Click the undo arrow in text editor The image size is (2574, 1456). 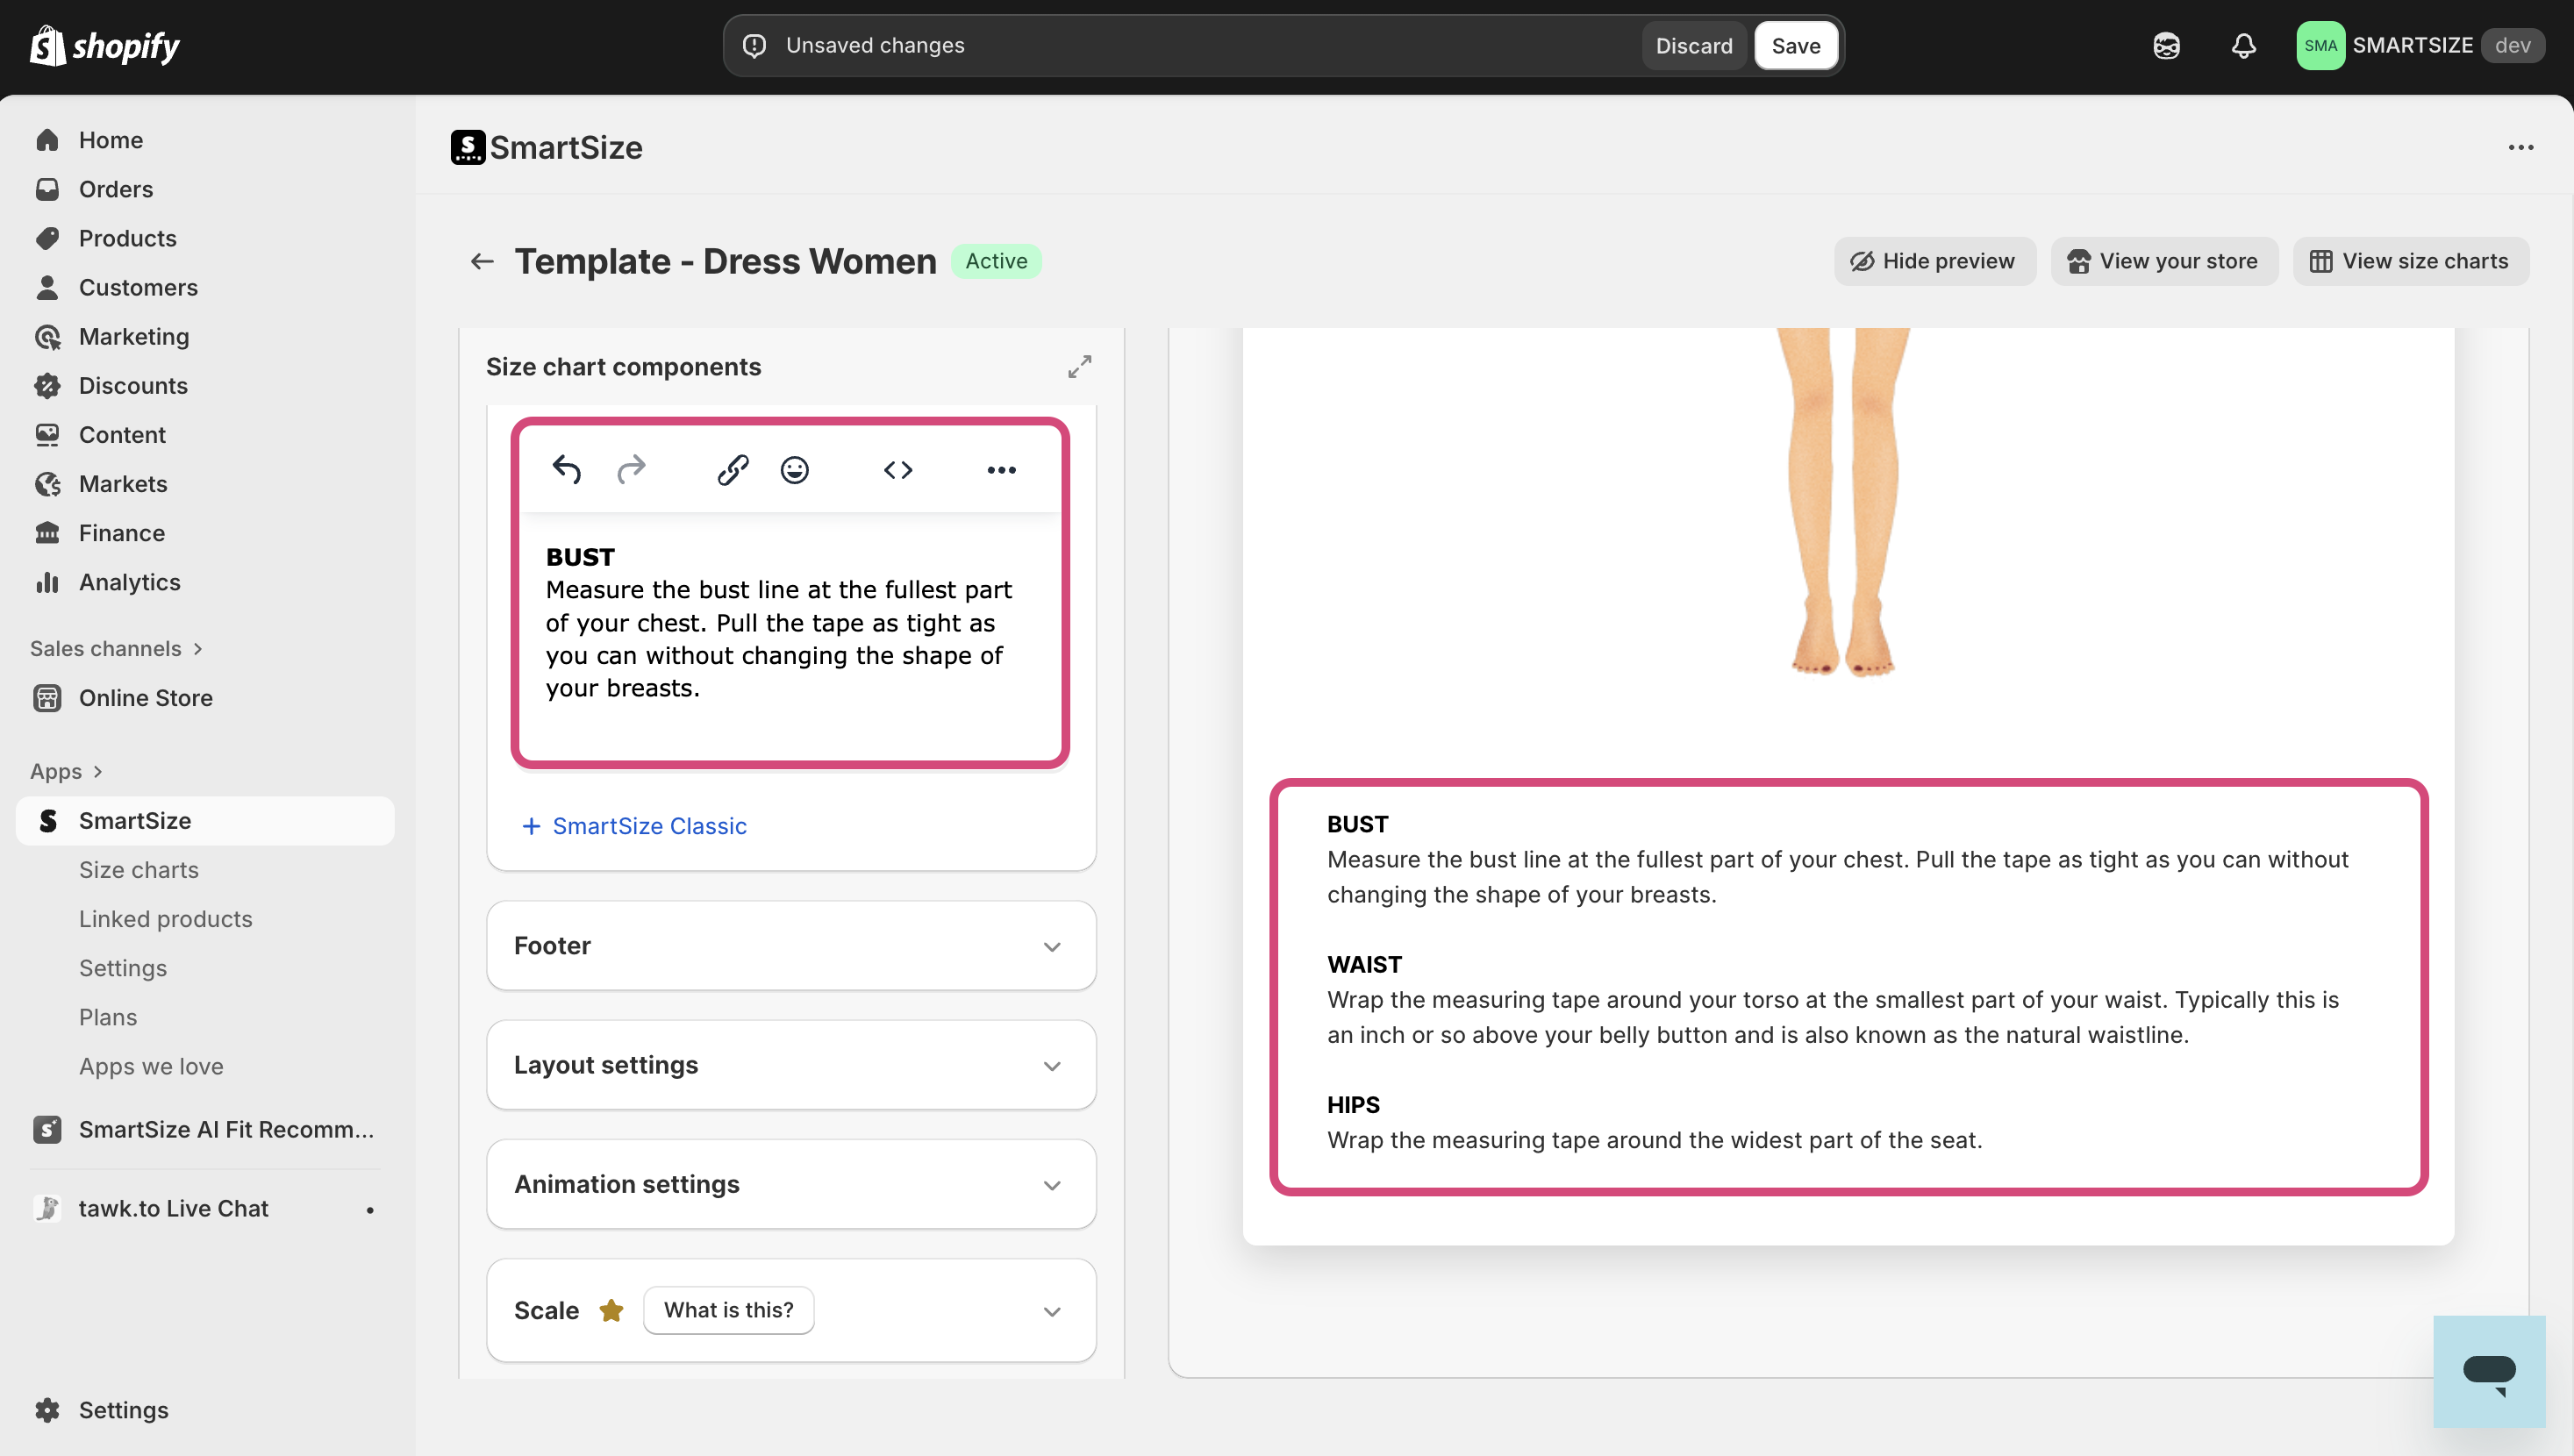(x=566, y=469)
